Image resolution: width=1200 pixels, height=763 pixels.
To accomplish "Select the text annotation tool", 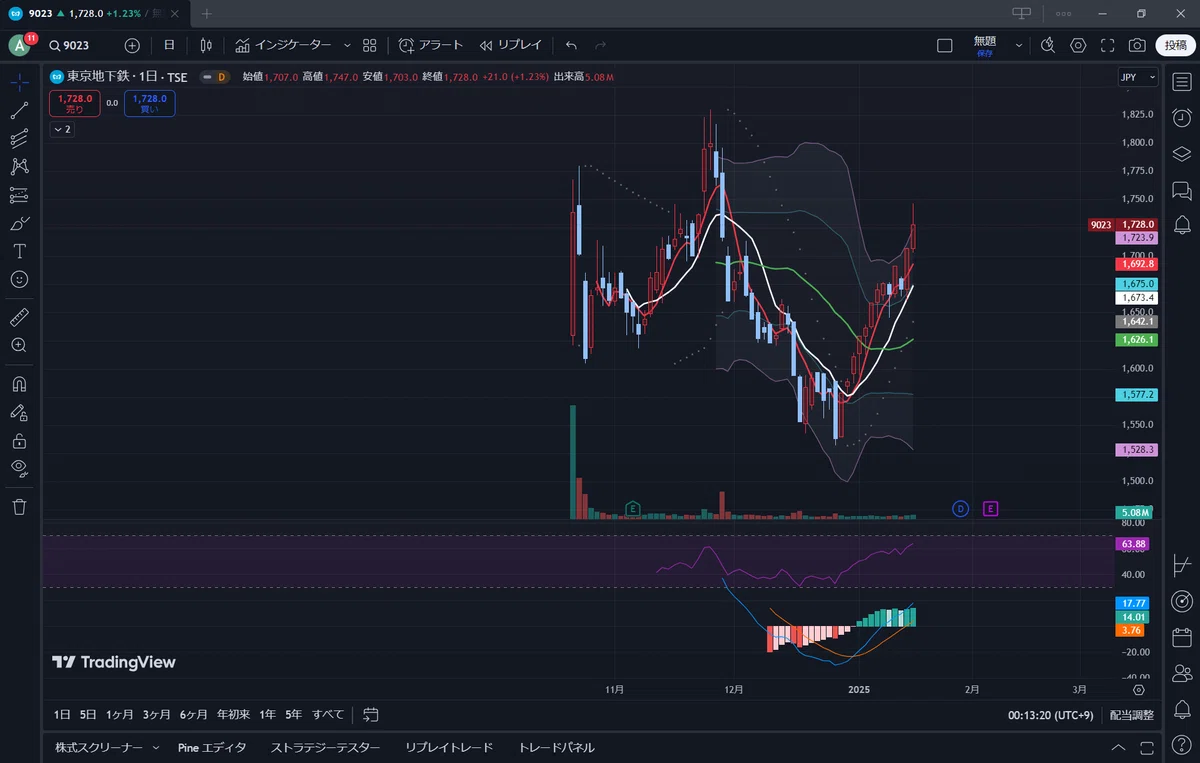I will (19, 251).
